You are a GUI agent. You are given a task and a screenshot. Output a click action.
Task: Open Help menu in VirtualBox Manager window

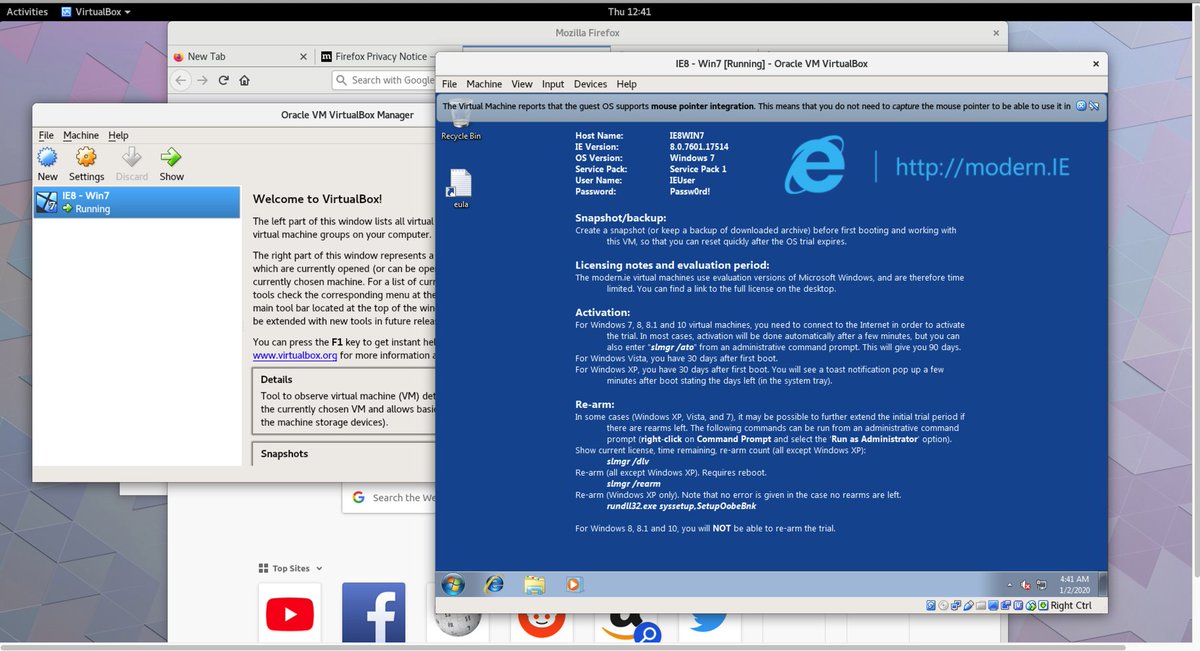click(119, 135)
